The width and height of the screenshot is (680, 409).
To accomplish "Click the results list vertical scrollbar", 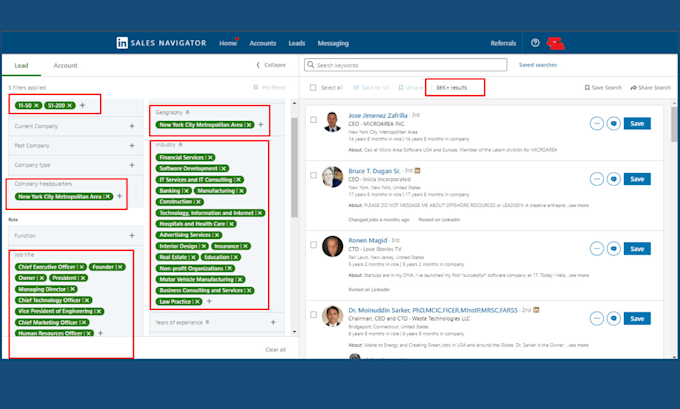I will 674,124.
